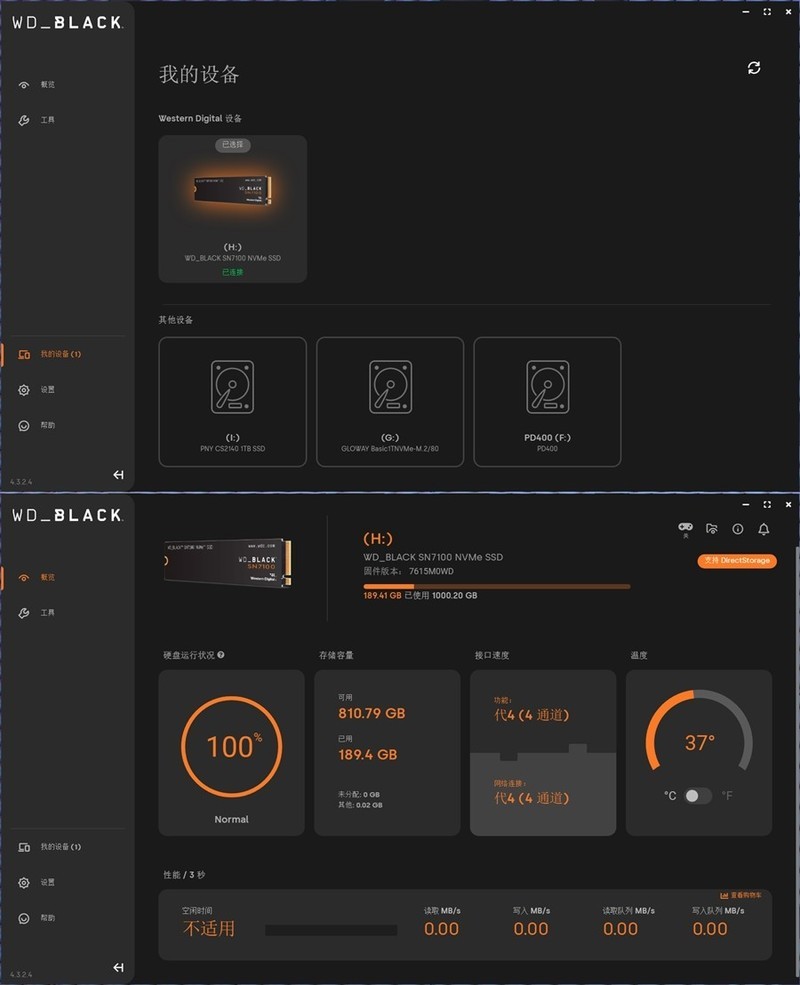Toggle gaming mode controller icon
This screenshot has width=800, height=985.
[685, 528]
